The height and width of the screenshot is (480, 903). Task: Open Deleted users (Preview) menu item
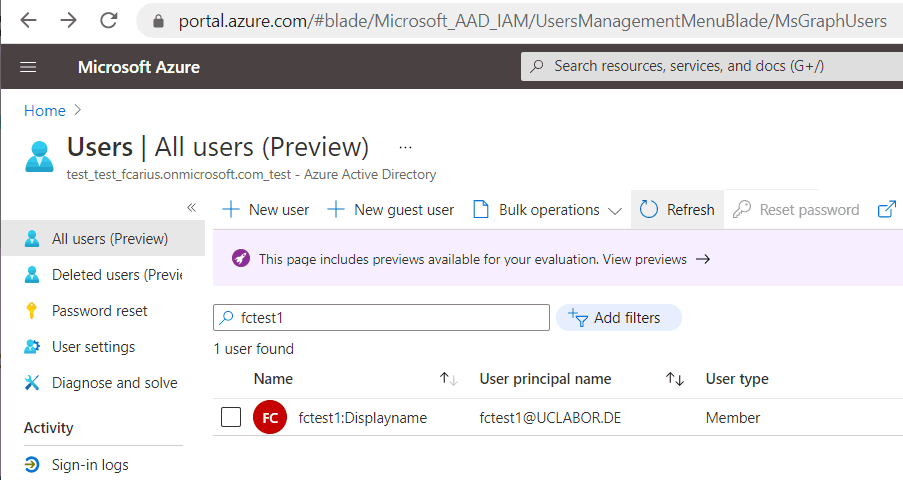click(103, 275)
